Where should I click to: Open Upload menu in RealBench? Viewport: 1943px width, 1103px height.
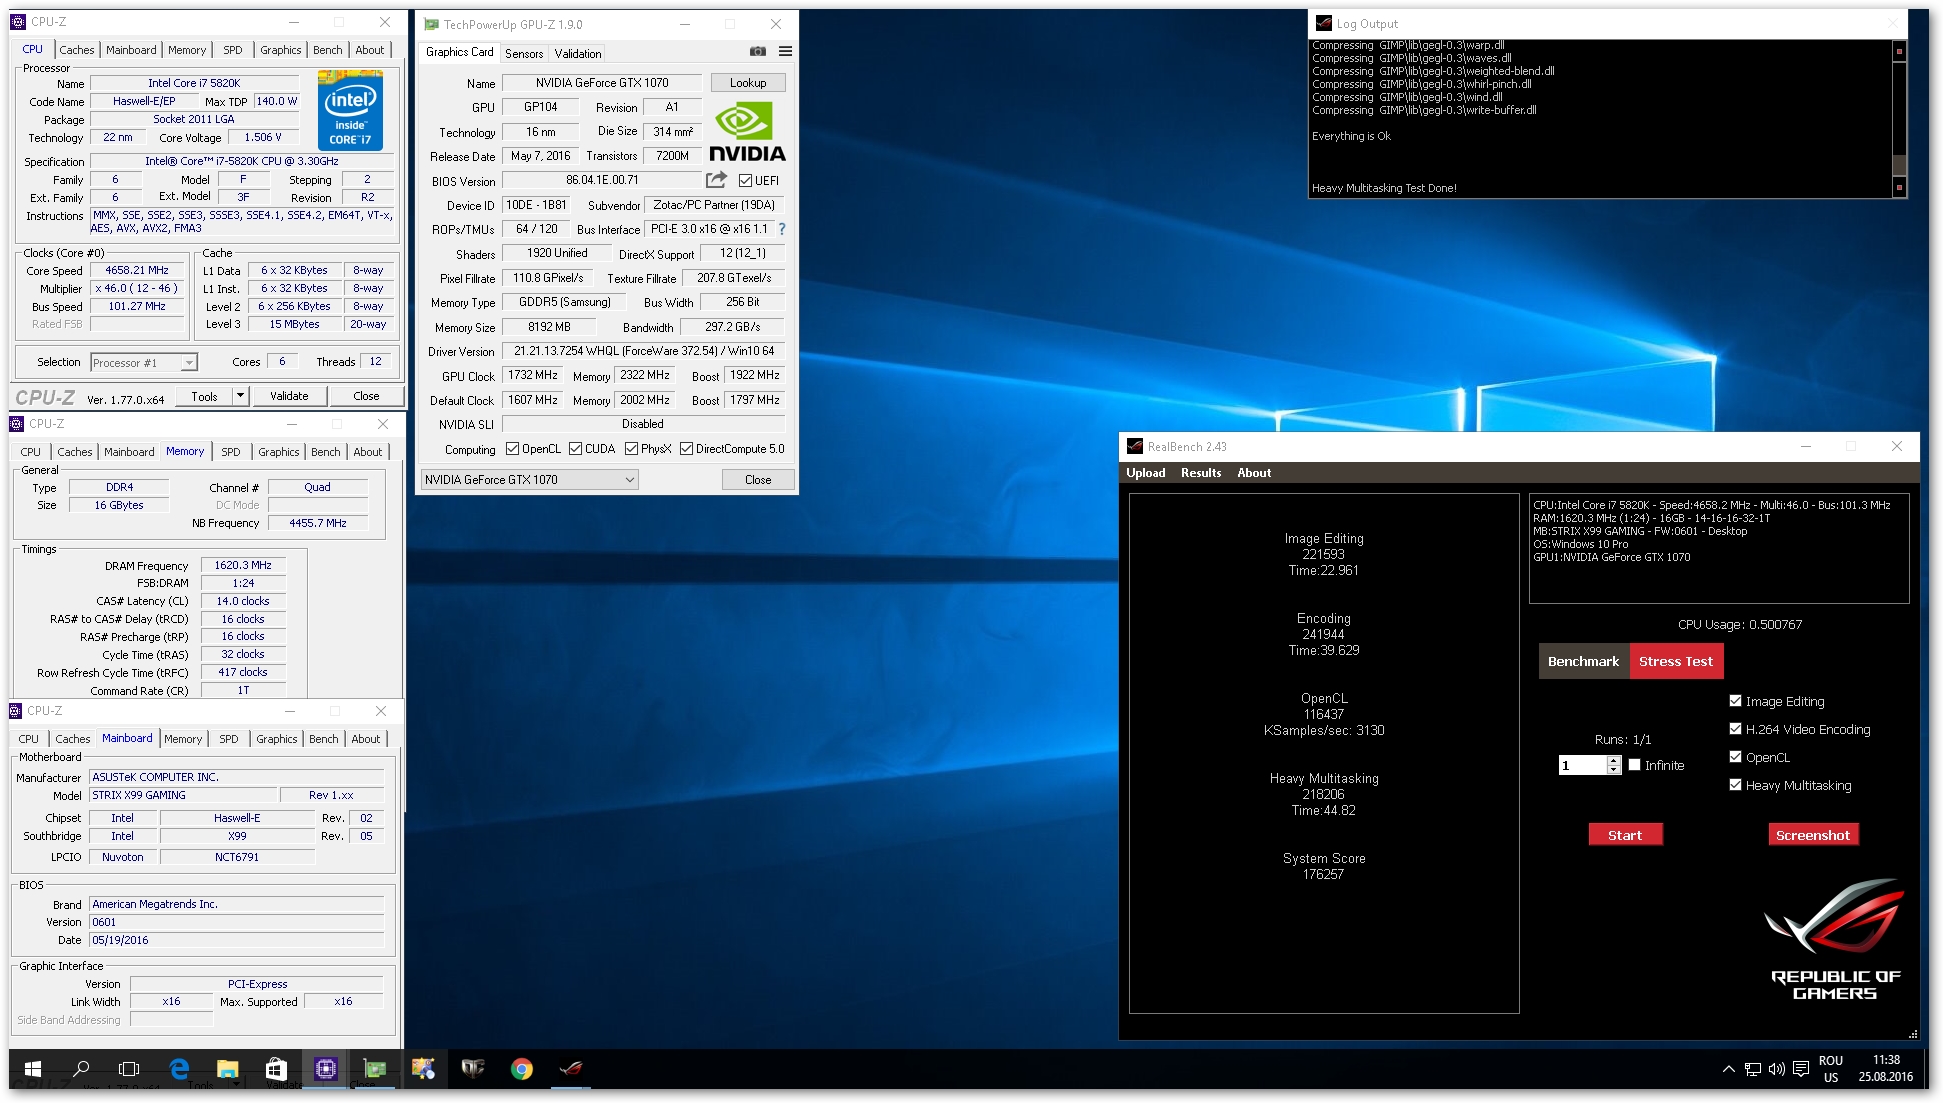tap(1146, 473)
